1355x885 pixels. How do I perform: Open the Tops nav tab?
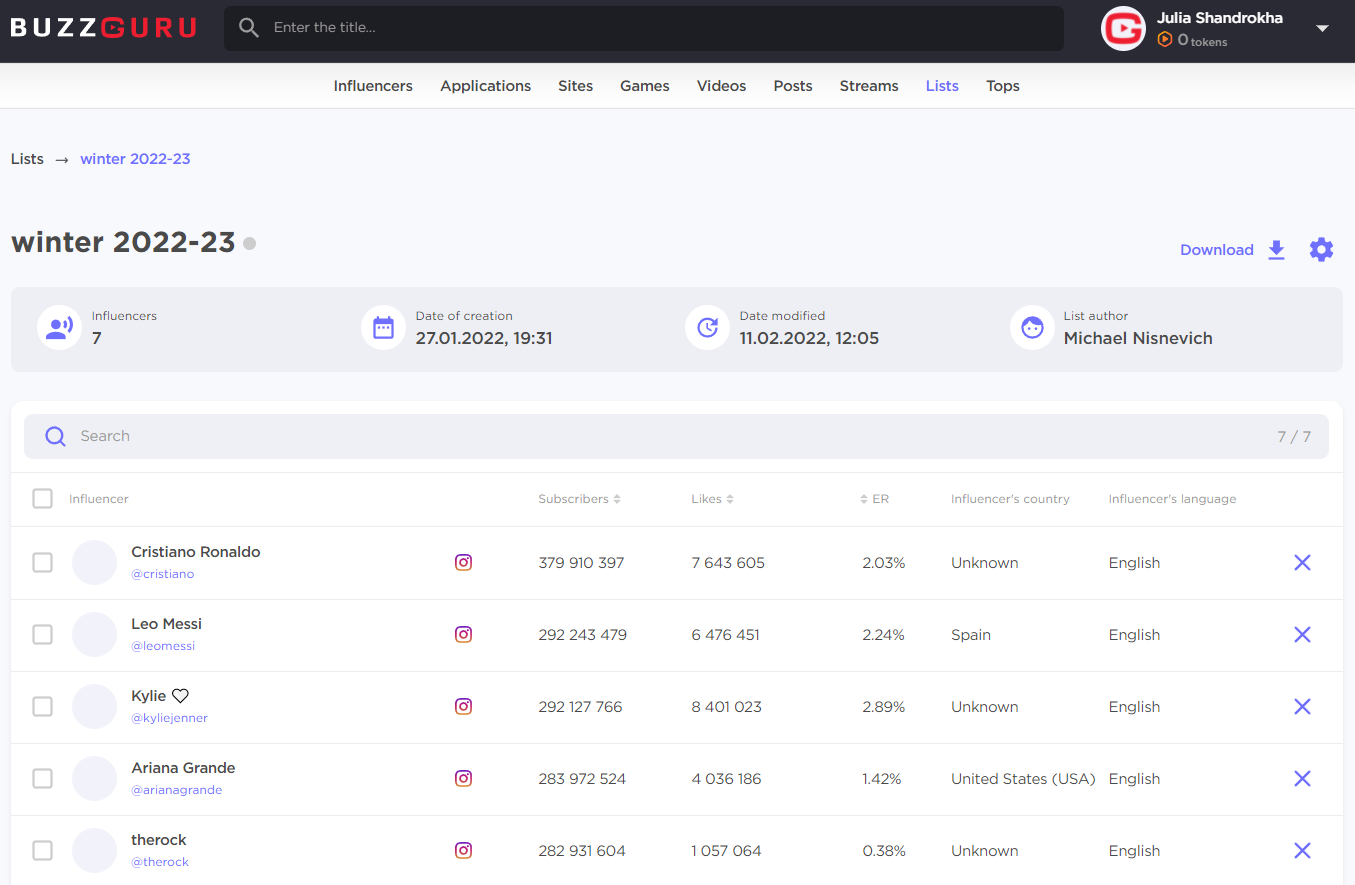point(1003,86)
